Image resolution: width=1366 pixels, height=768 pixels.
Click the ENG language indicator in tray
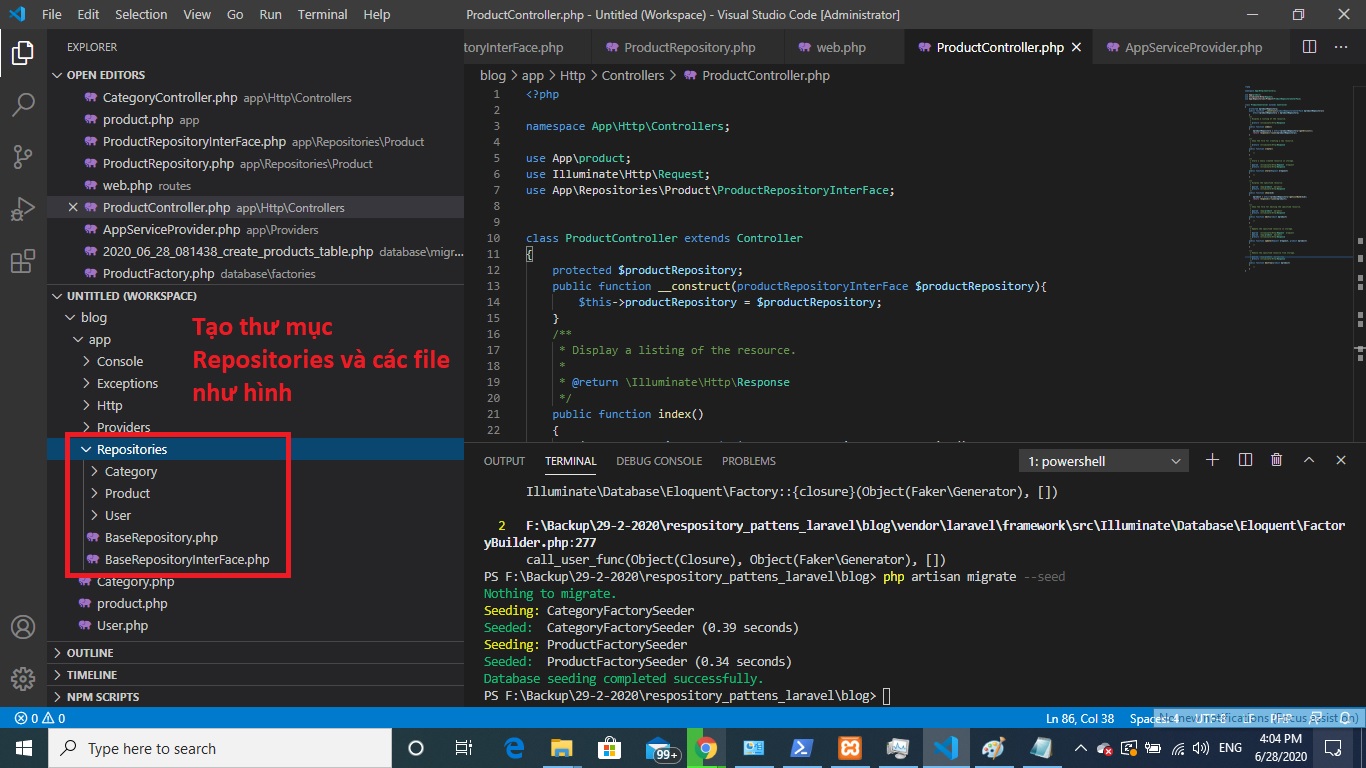point(1230,748)
